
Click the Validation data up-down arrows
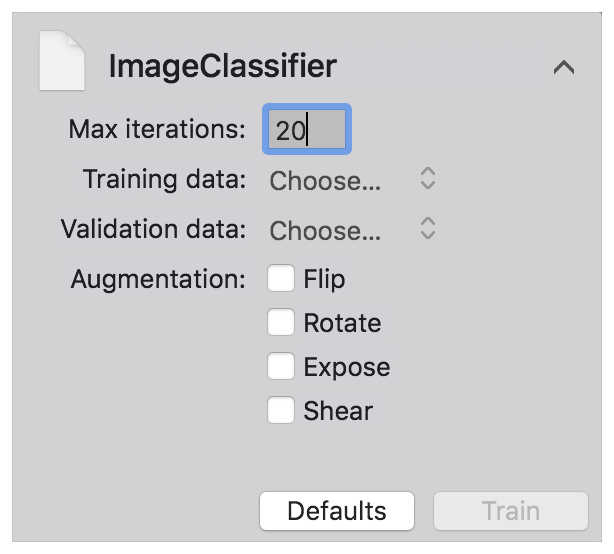(427, 229)
